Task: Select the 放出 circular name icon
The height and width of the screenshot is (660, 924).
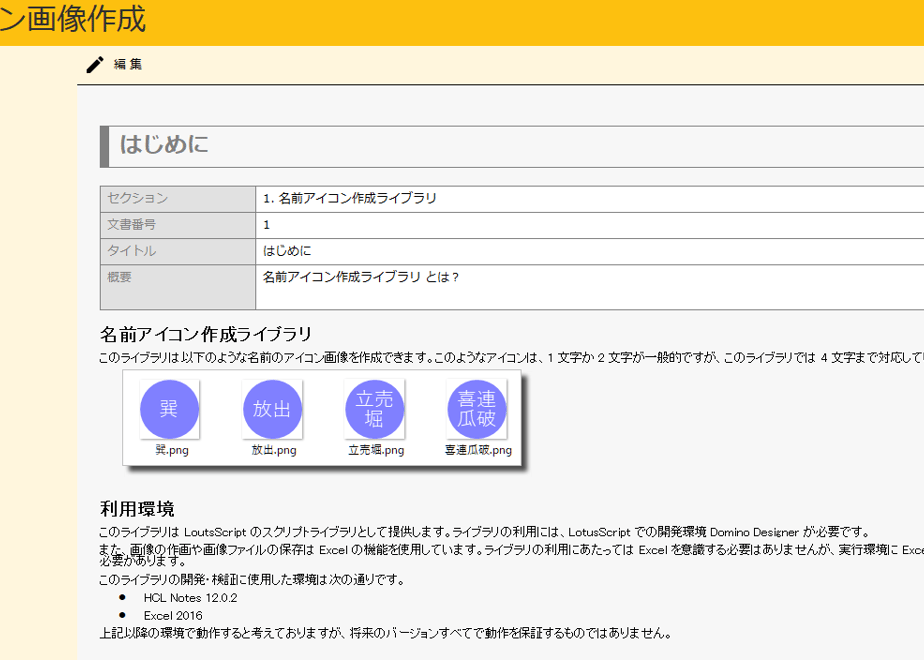Action: click(272, 409)
